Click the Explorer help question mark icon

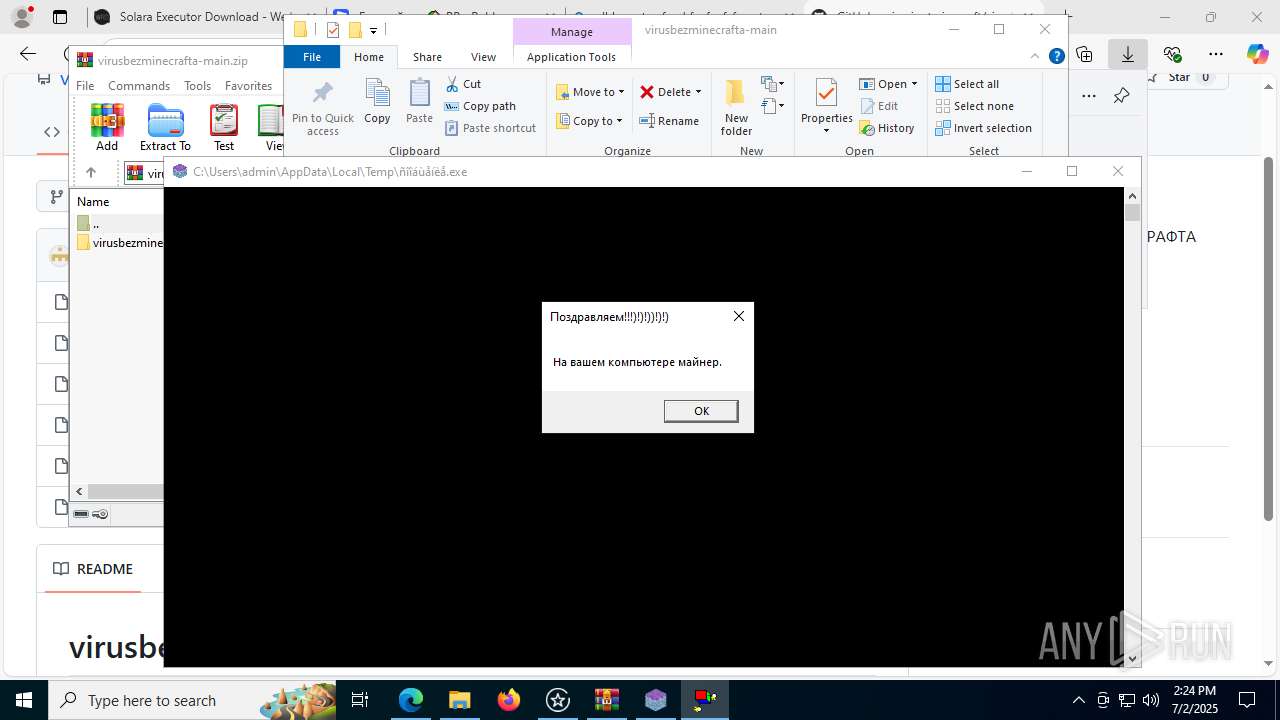[x=1056, y=57]
